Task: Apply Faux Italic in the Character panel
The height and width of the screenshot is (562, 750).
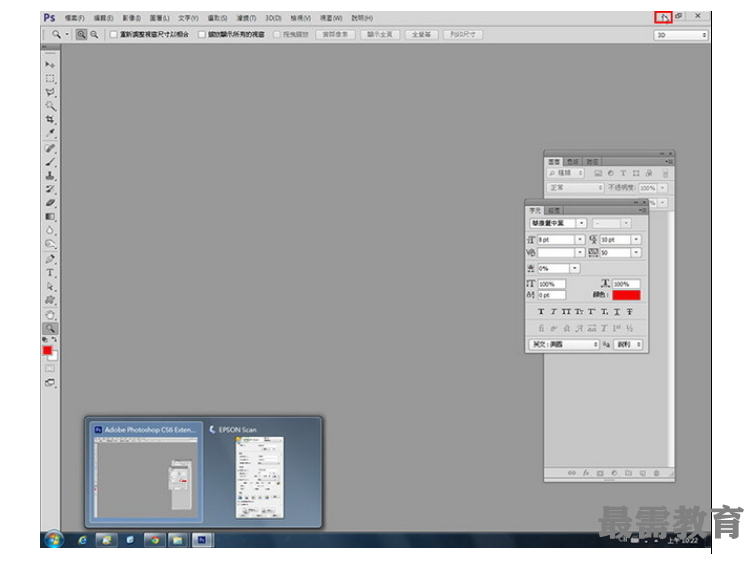Action: [553, 312]
